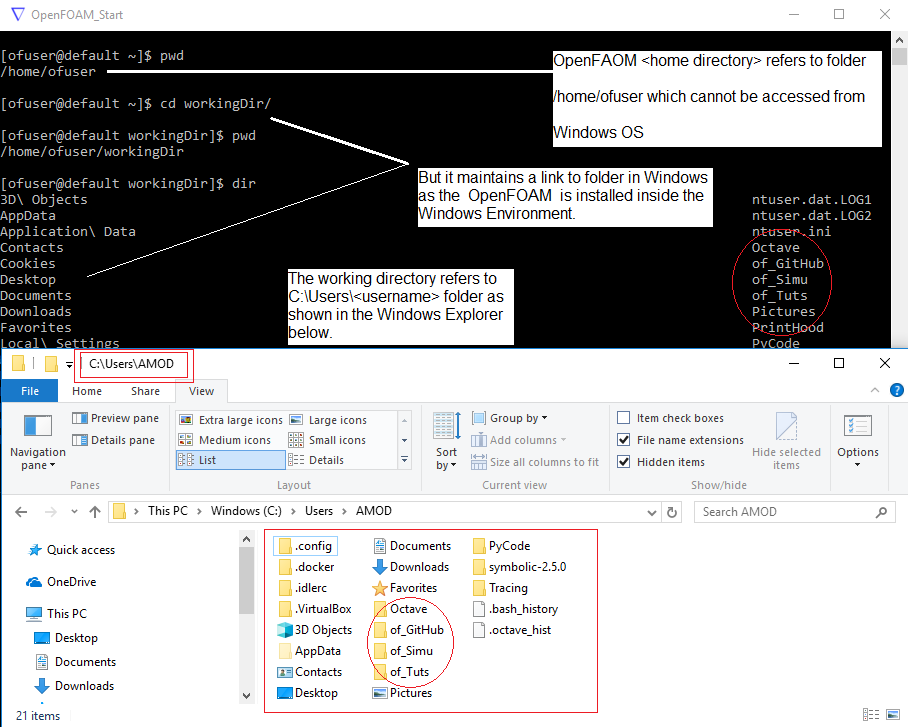This screenshot has height=727, width=908.
Task: Open Quick access in navigation pane
Action: pyautogui.click(x=72, y=550)
